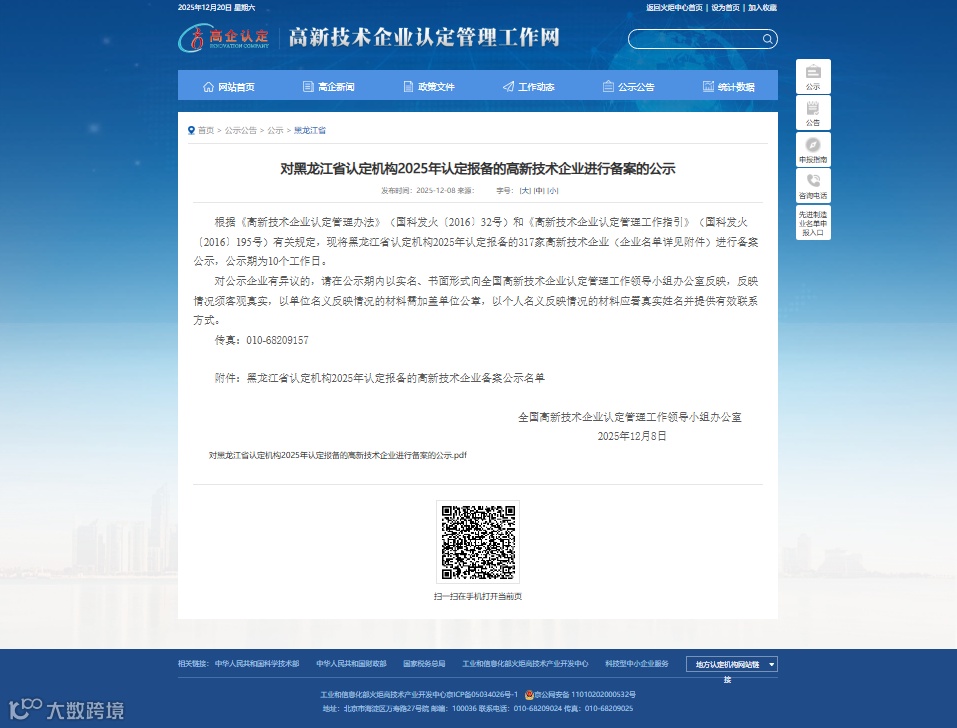Set font size to 大

(x=525, y=190)
